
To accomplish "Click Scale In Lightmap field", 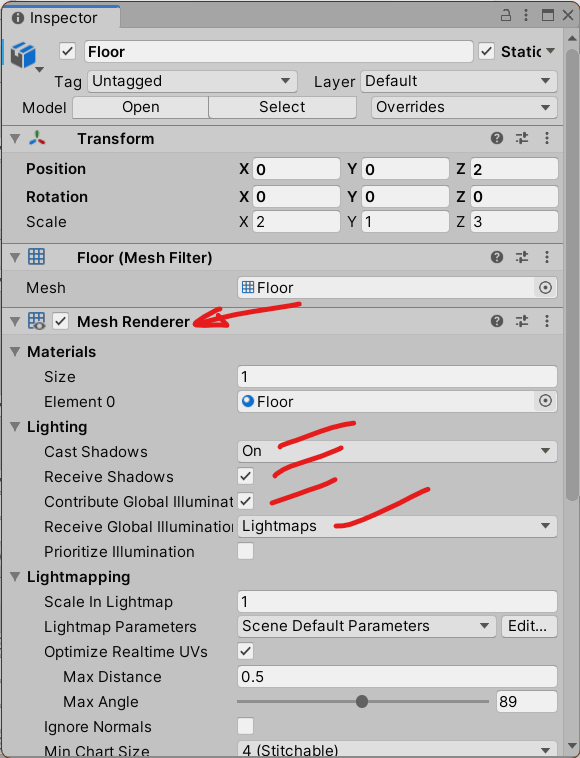I will pyautogui.click(x=397, y=601).
